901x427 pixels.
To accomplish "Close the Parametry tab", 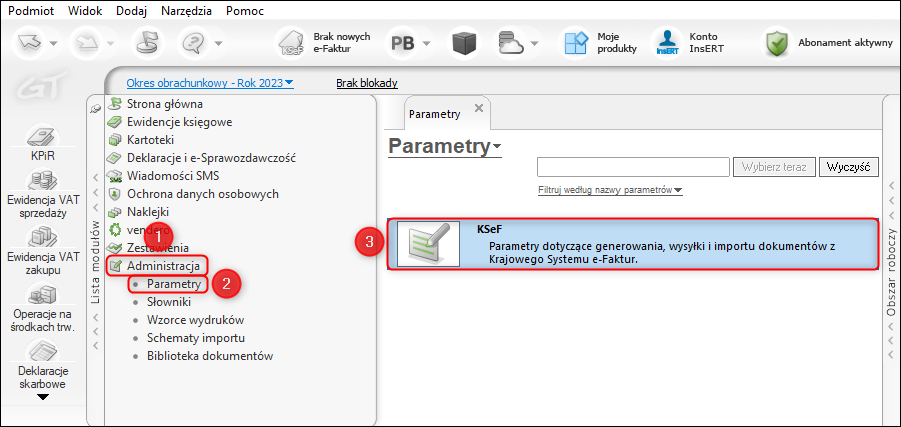I will [479, 108].
